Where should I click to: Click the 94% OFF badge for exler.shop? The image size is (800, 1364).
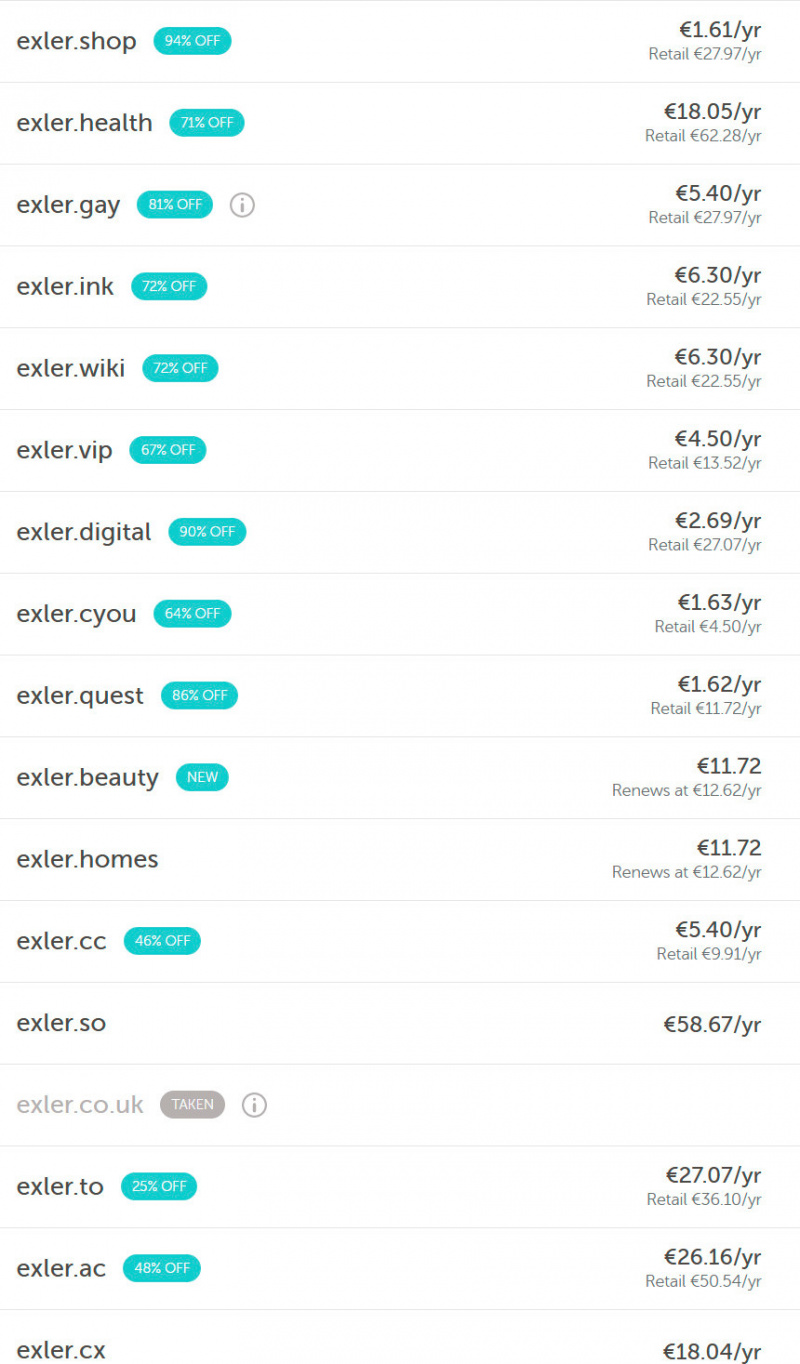tap(192, 41)
